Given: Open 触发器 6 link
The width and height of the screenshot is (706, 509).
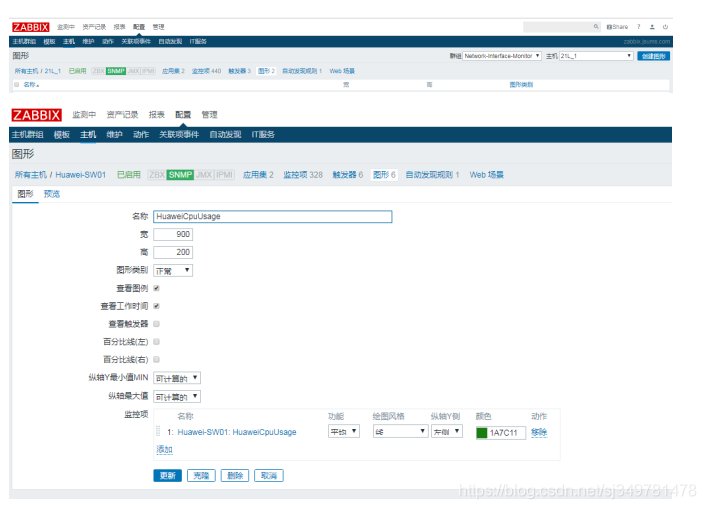Looking at the screenshot, I should click(x=348, y=175).
